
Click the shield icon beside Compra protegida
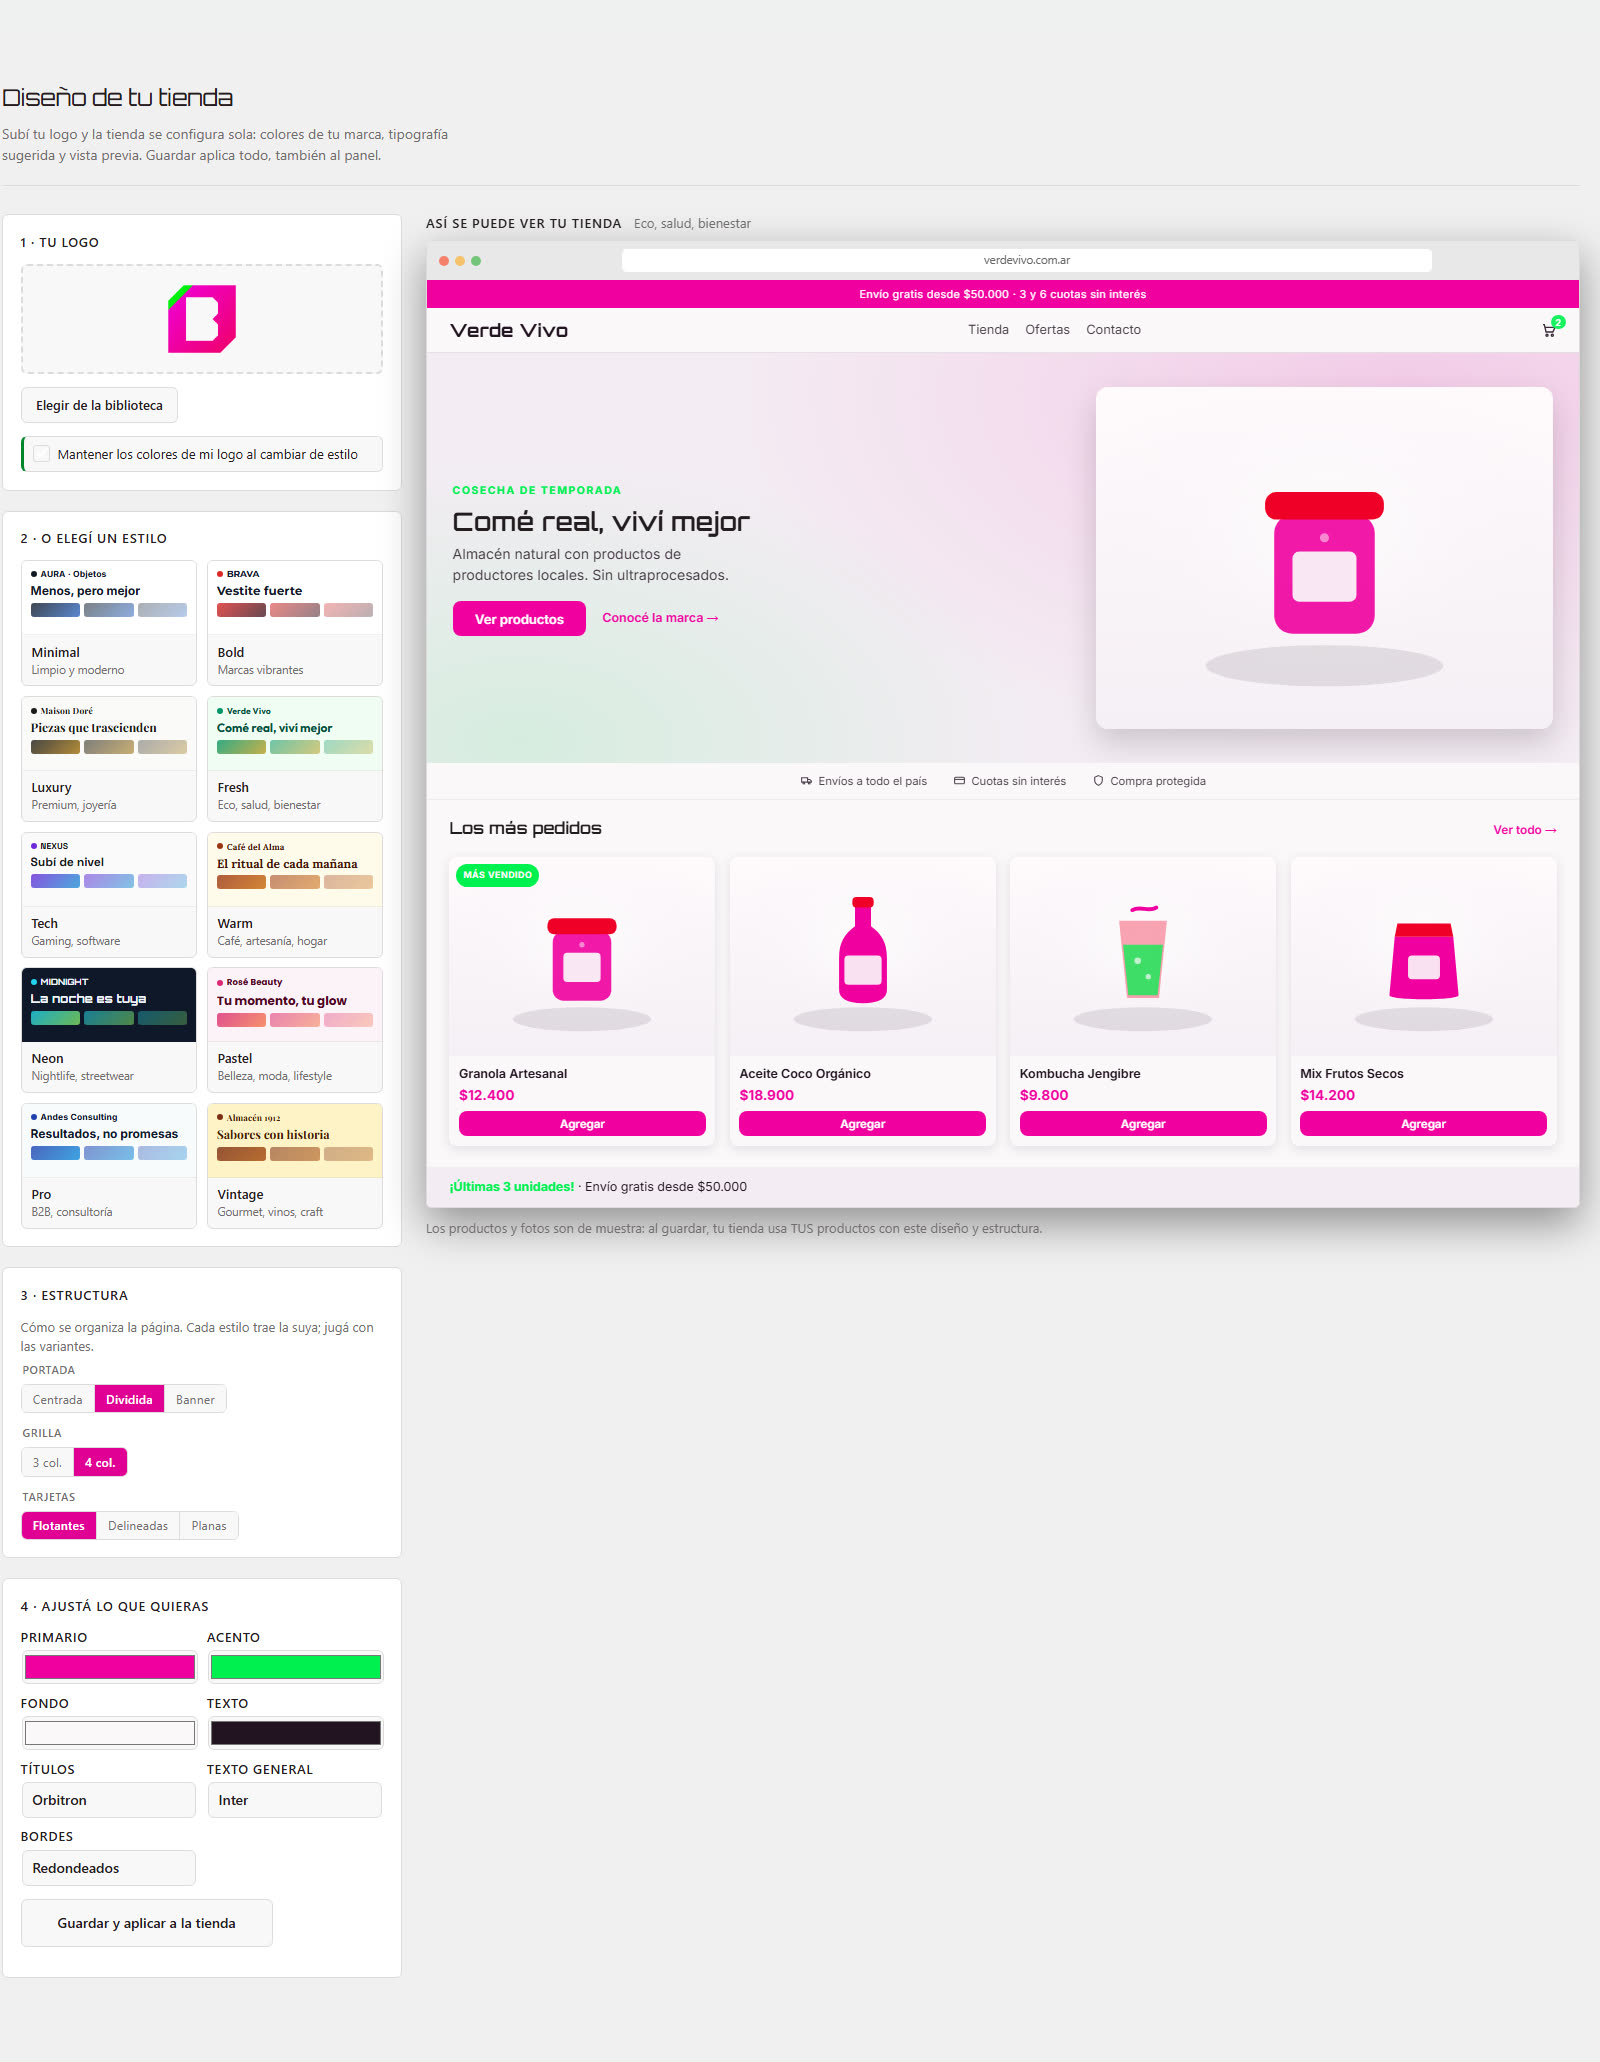coord(1098,781)
